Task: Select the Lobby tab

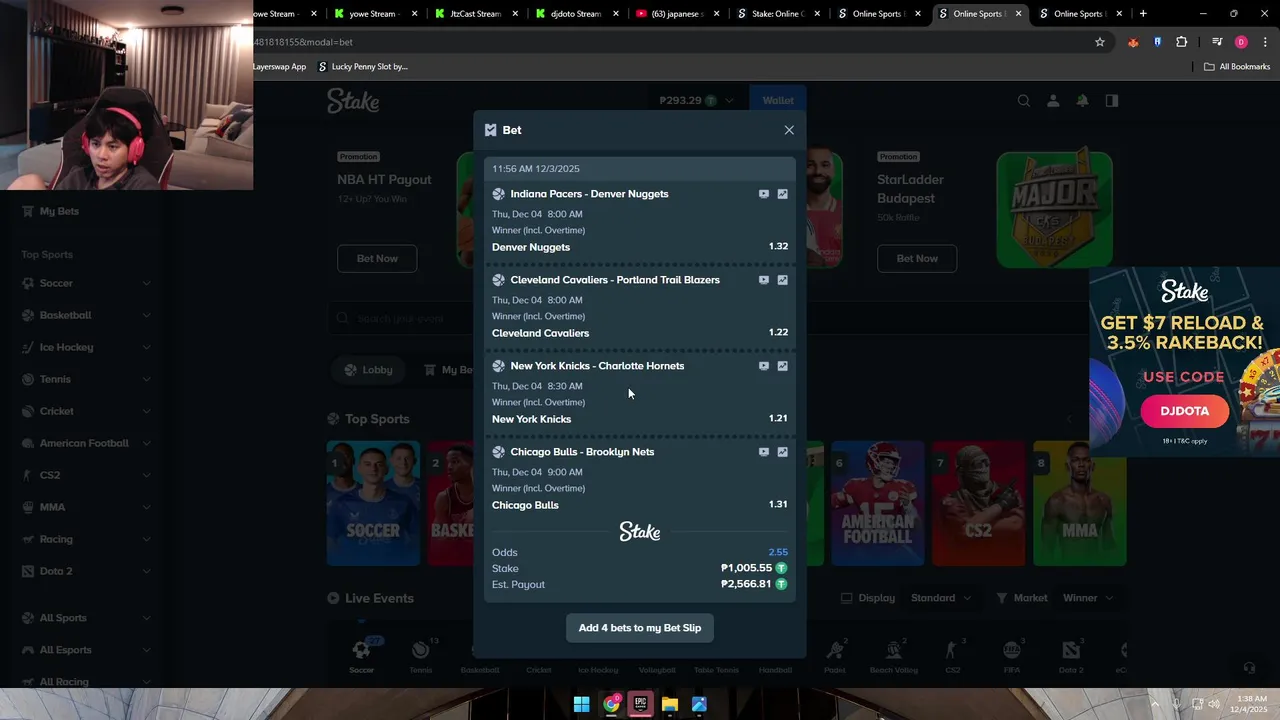Action: (368, 370)
